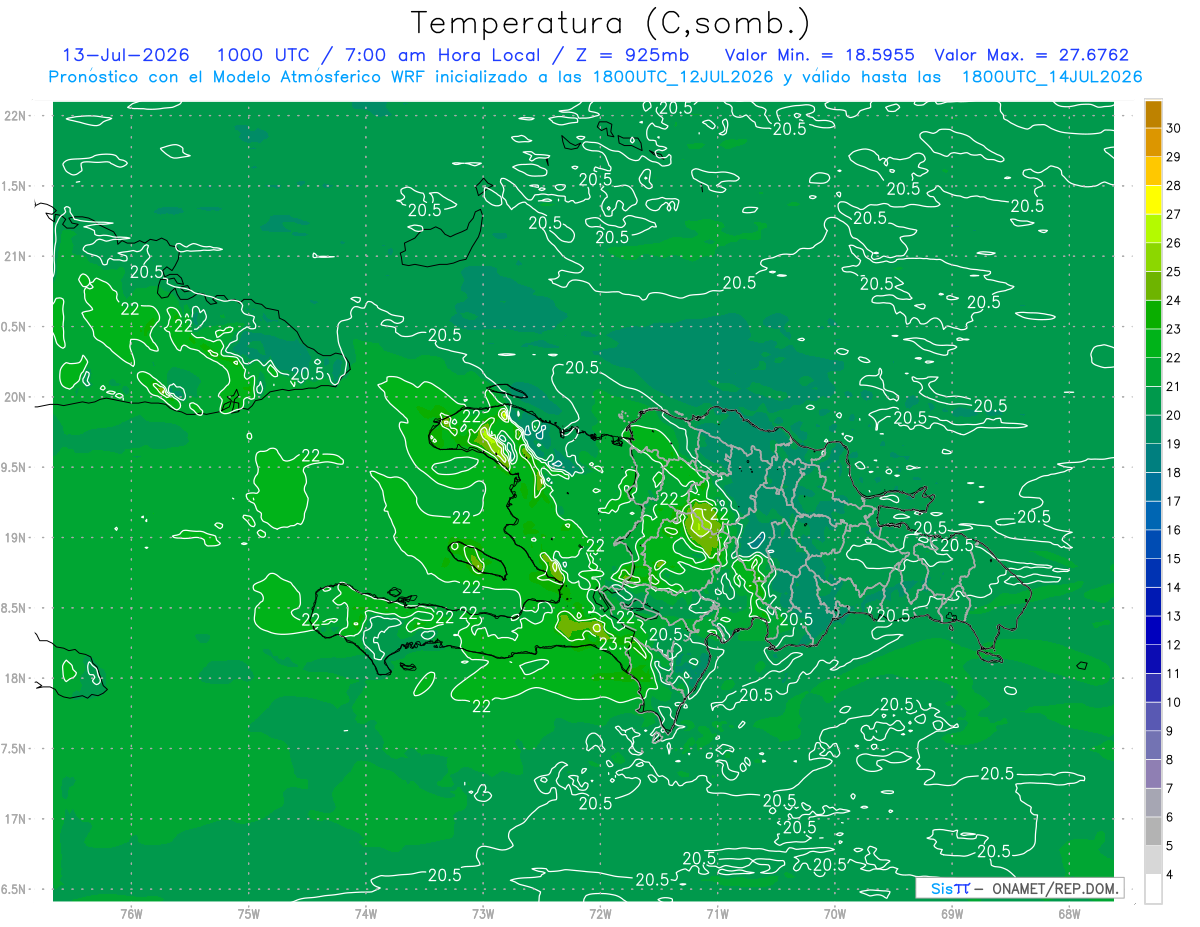Click the "Temperatura (C,somb.)" chart title
Image resolution: width=1200 pixels, height=927 pixels.
611,22
